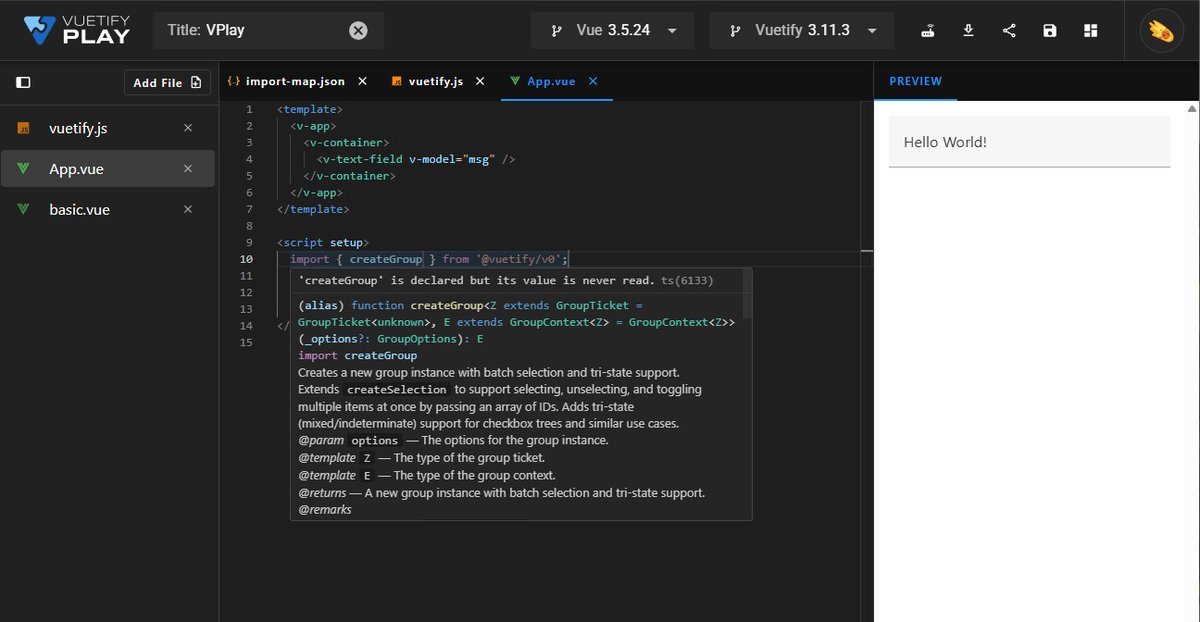Click the JS icon beside vuetify.js in the sidebar

click(x=24, y=128)
